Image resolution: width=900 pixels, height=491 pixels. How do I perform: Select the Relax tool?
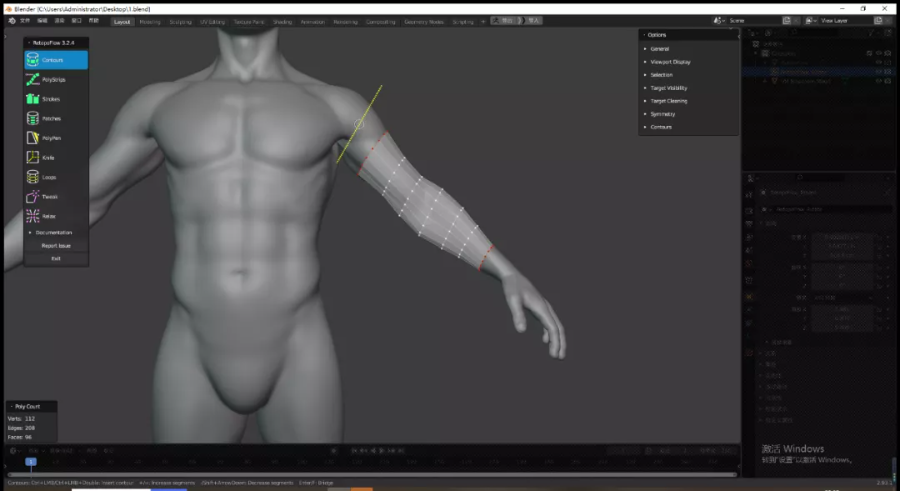click(55, 216)
